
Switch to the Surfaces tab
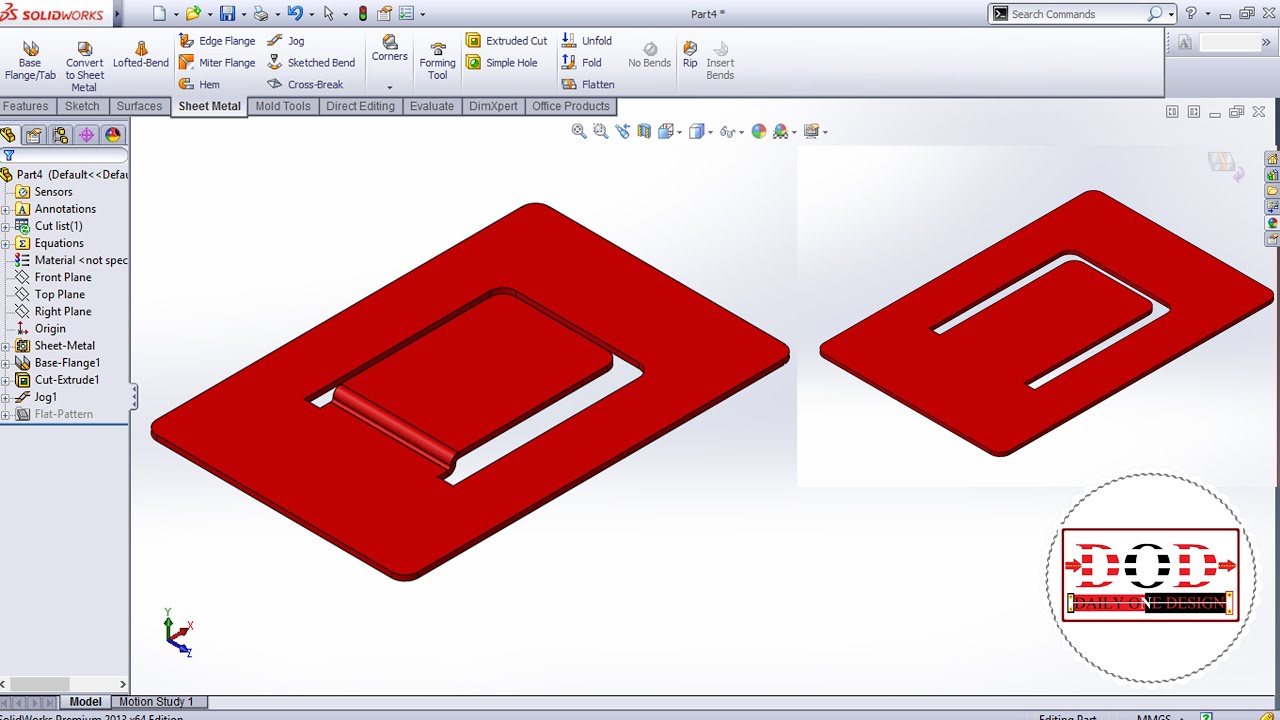(x=139, y=106)
